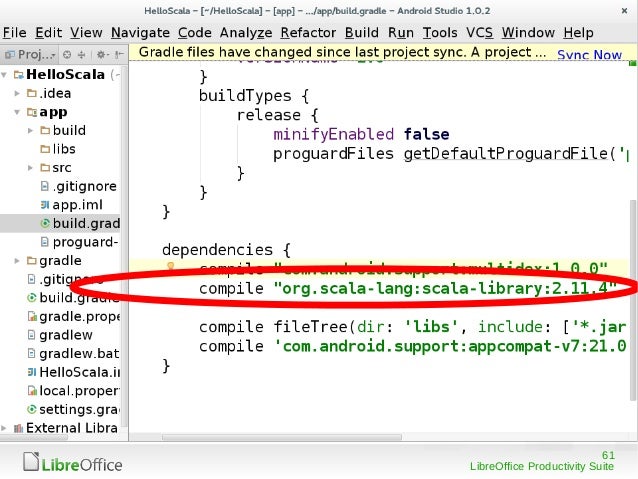Select the libs folder in project tree
Image resolution: width=638 pixels, height=479 pixels.
[64, 149]
